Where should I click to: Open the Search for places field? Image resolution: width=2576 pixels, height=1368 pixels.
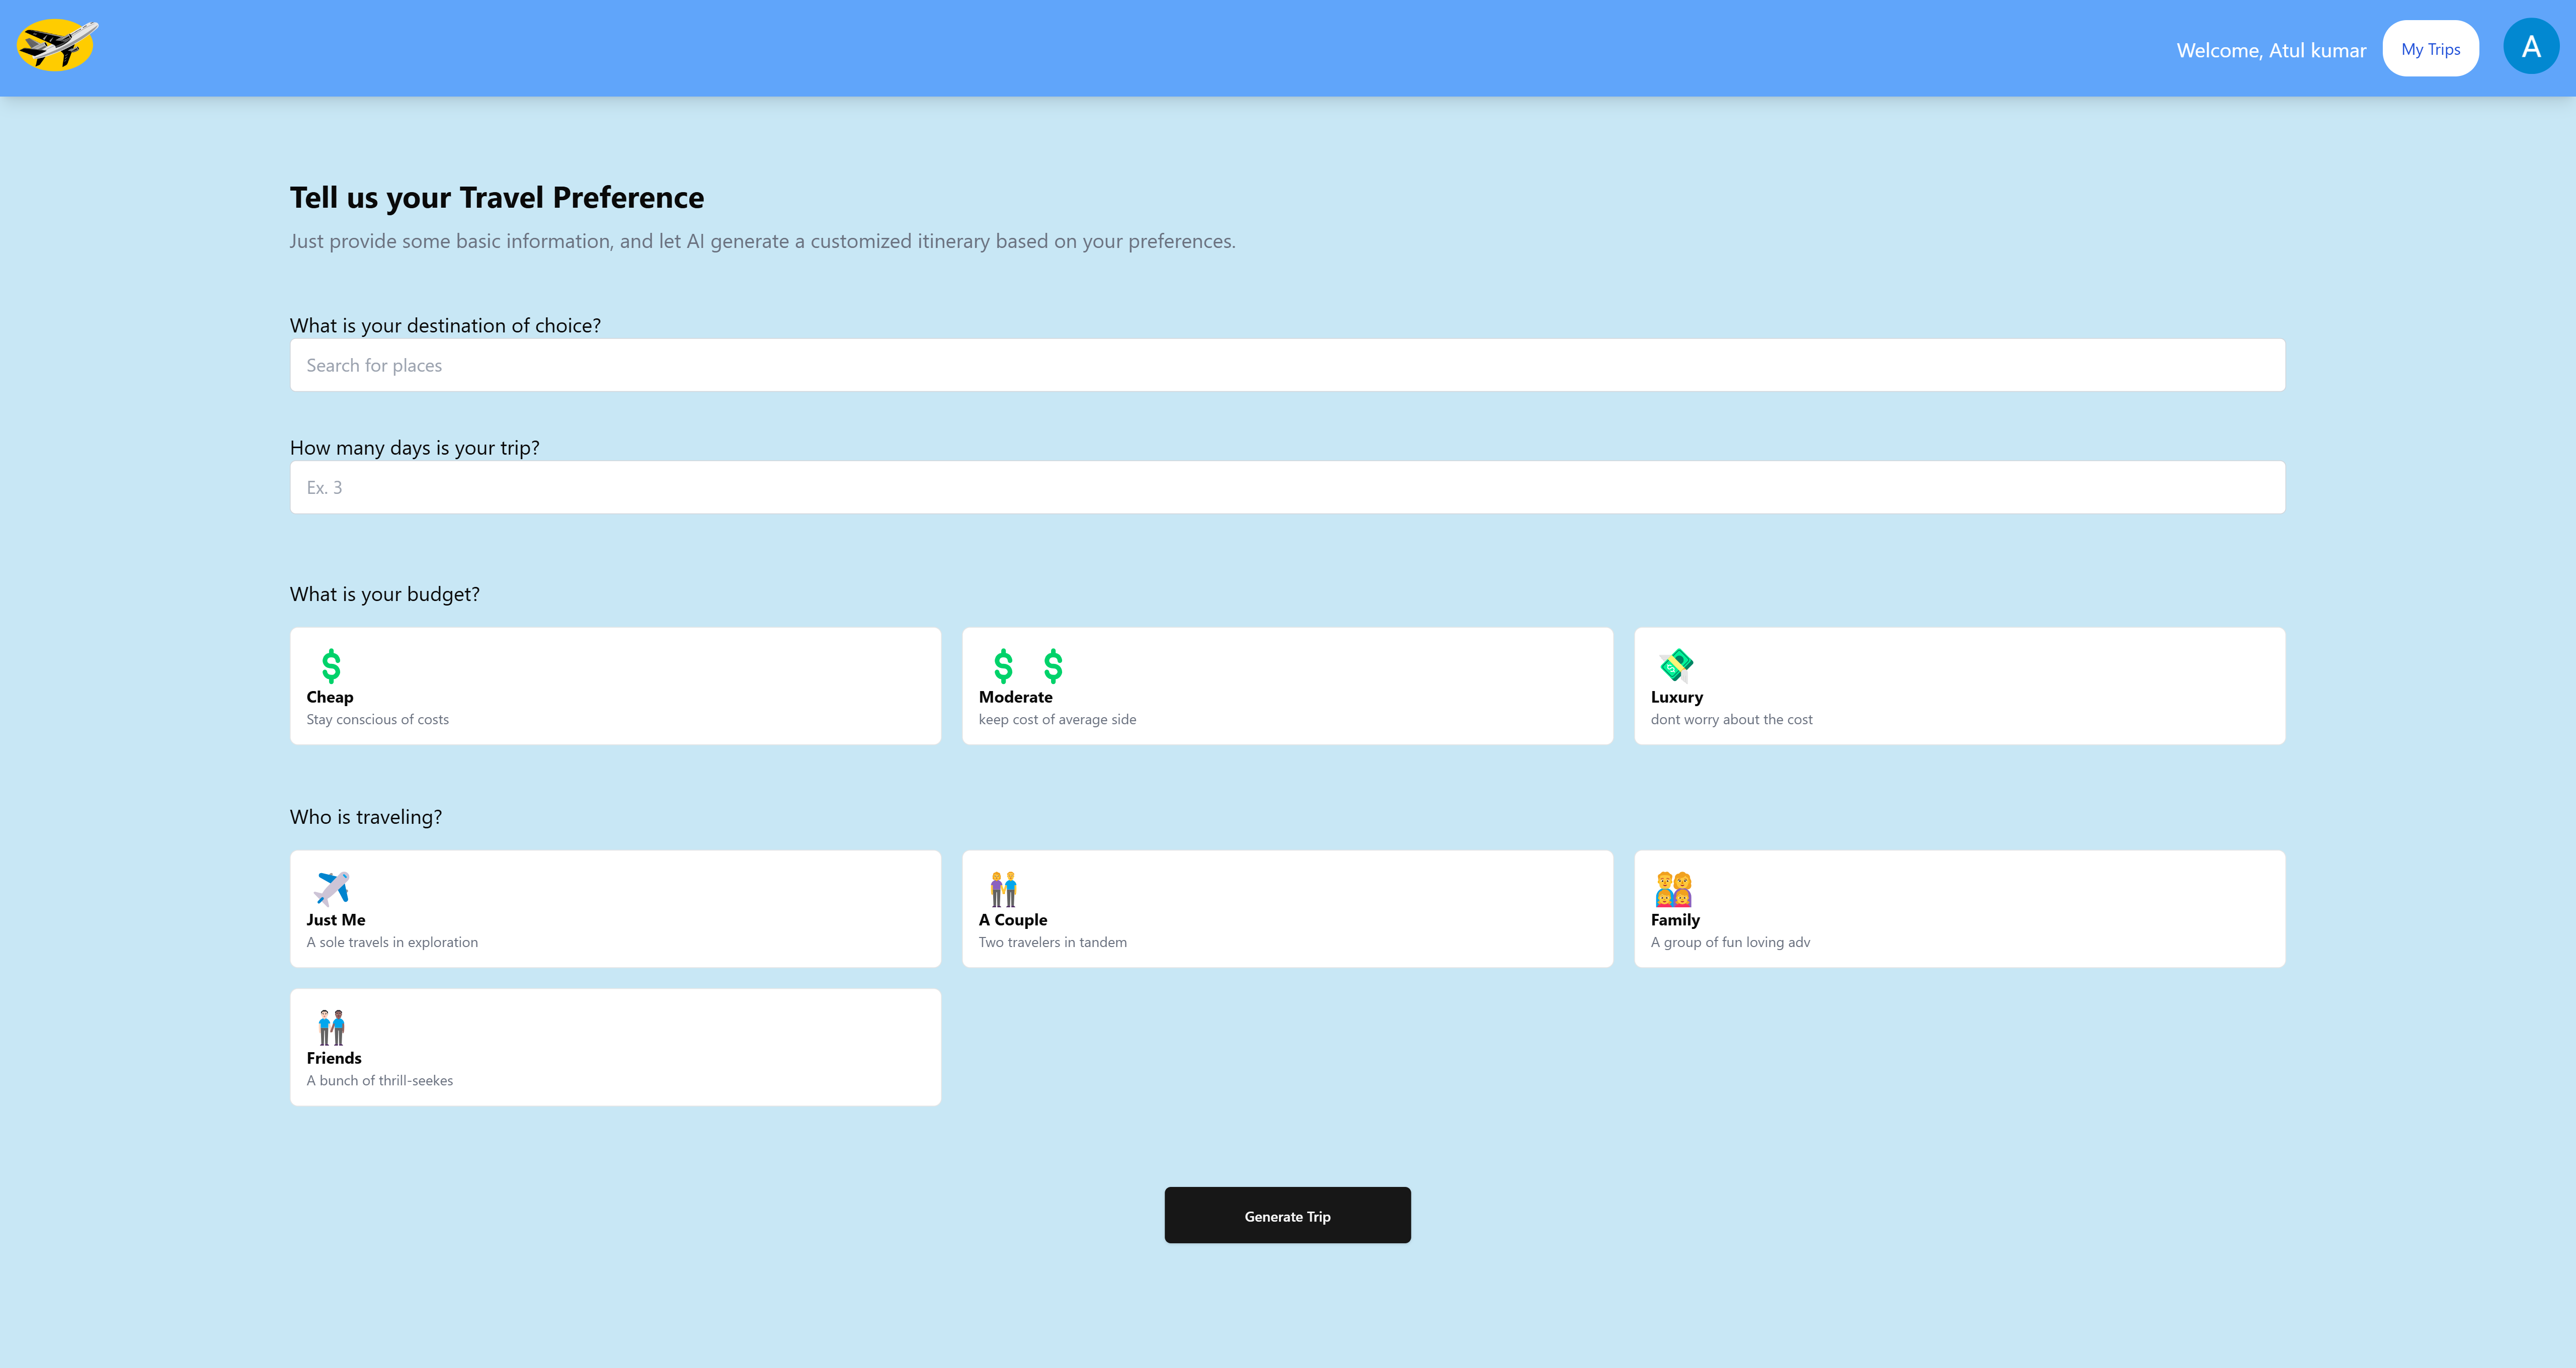(1287, 365)
